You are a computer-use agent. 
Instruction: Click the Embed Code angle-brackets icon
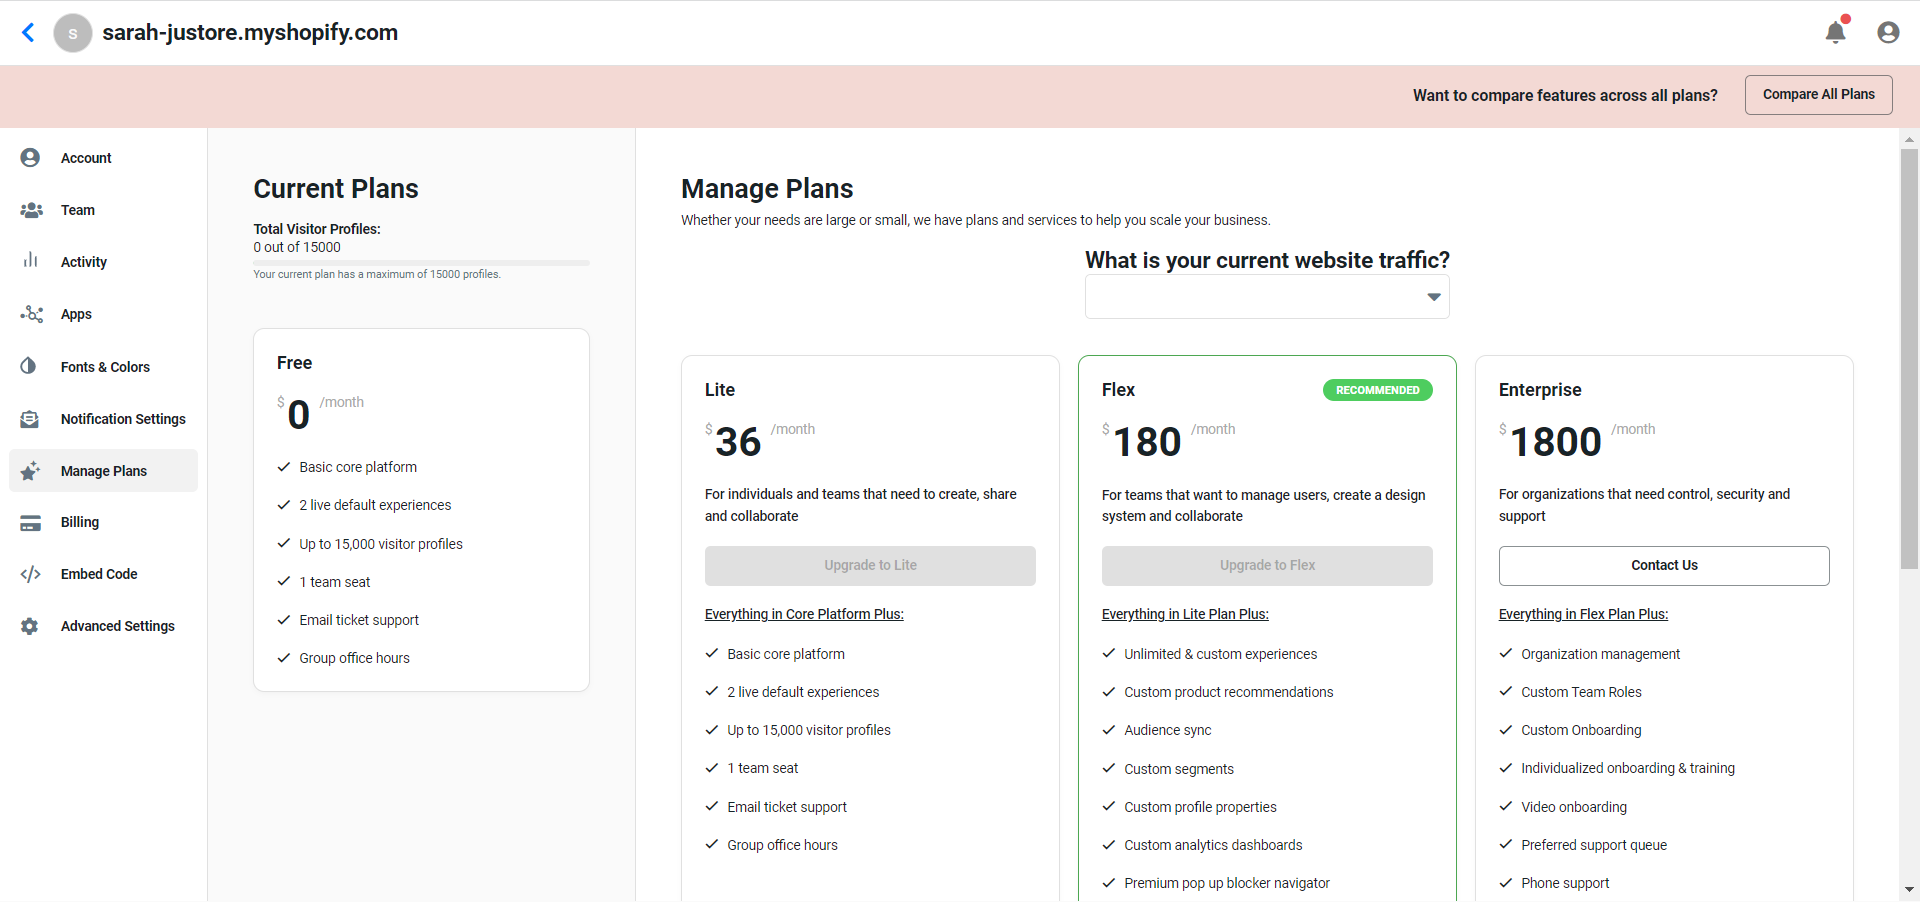tap(29, 574)
